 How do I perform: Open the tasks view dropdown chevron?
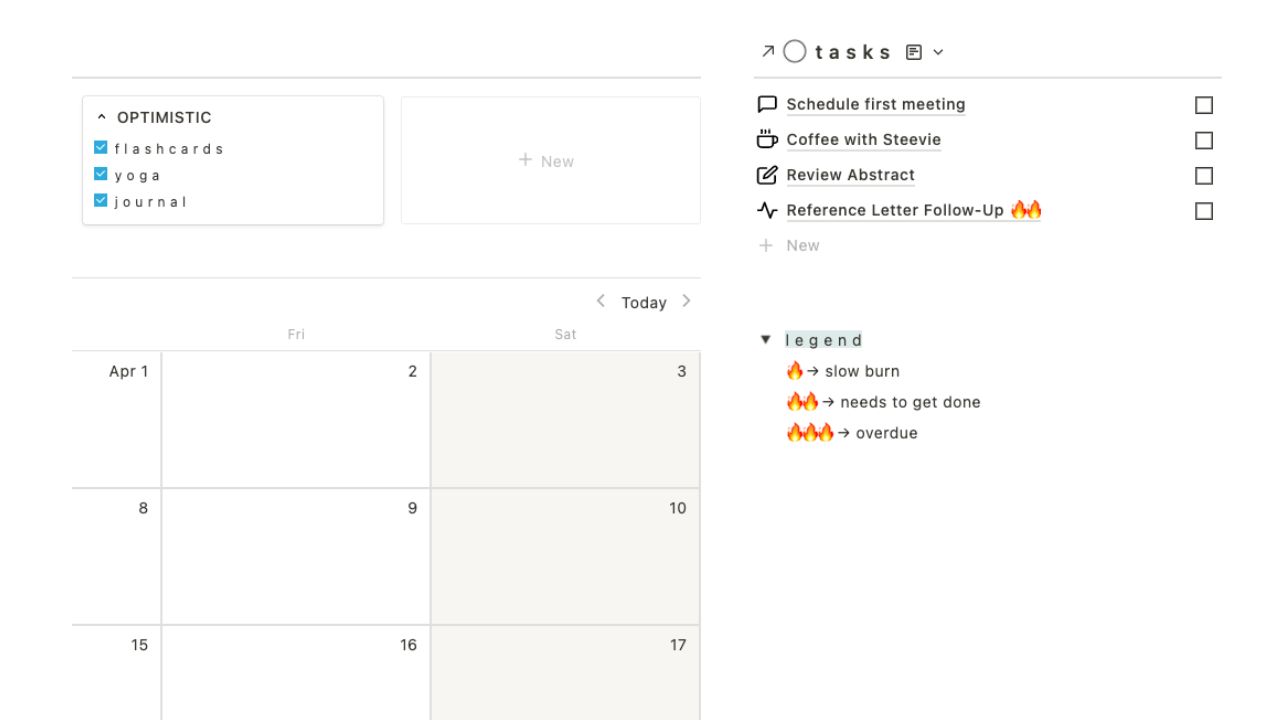pyautogui.click(x=938, y=52)
